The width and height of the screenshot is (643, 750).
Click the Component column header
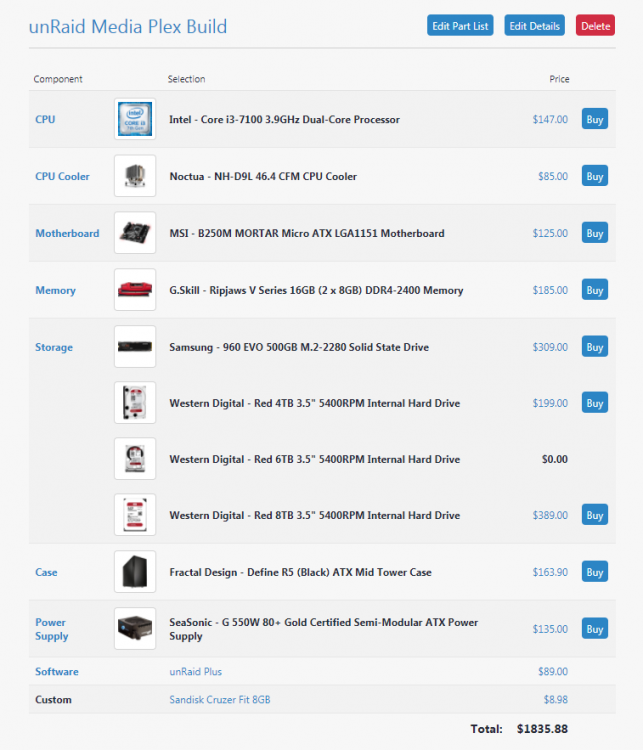58,79
